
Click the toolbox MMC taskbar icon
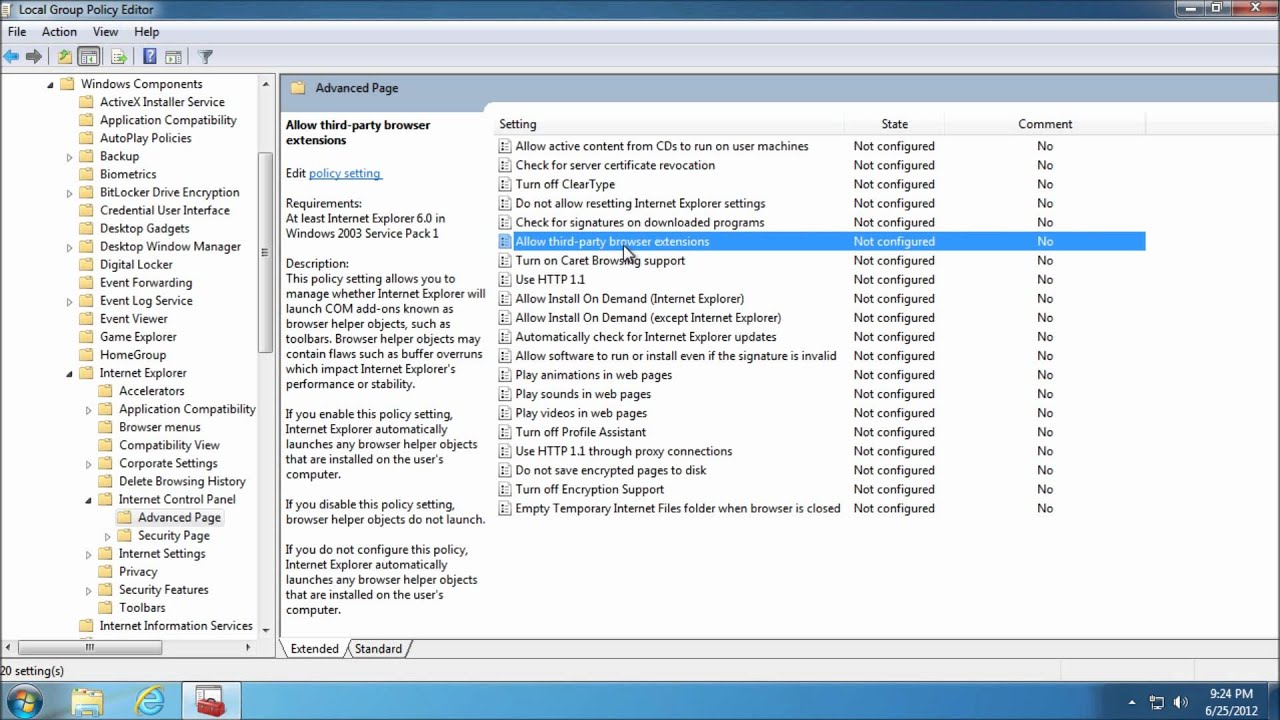[x=210, y=701]
